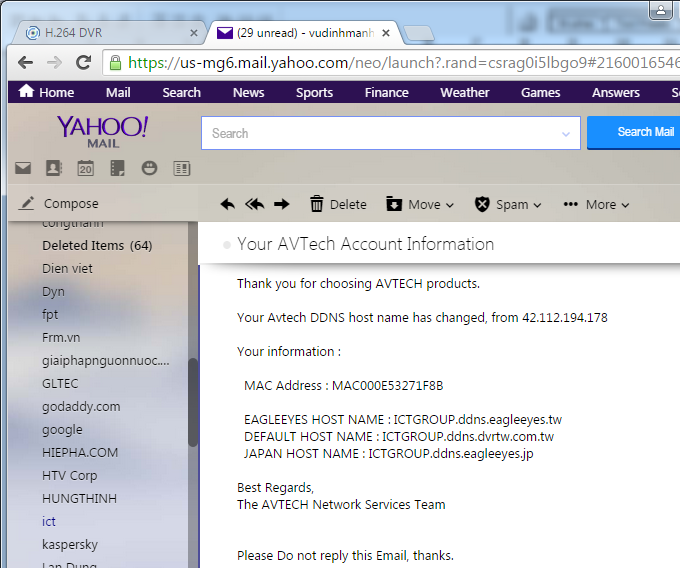Open the Messenger smiley icon
Image resolution: width=680 pixels, height=568 pixels.
click(x=149, y=168)
